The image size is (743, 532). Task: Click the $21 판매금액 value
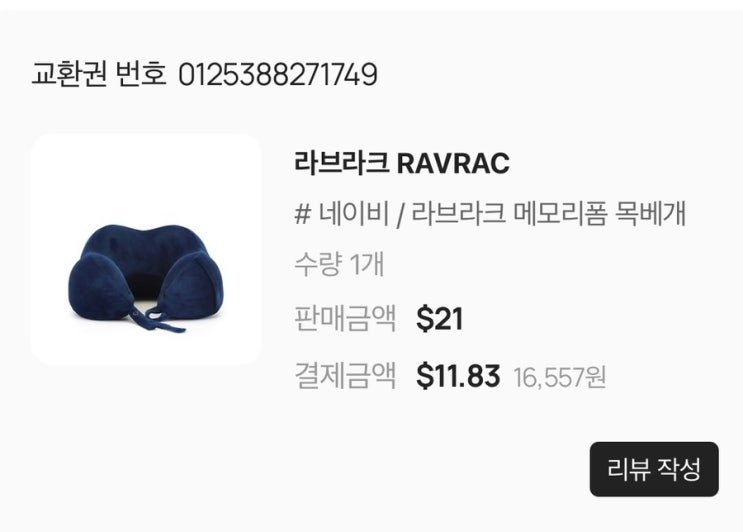pyautogui.click(x=439, y=318)
